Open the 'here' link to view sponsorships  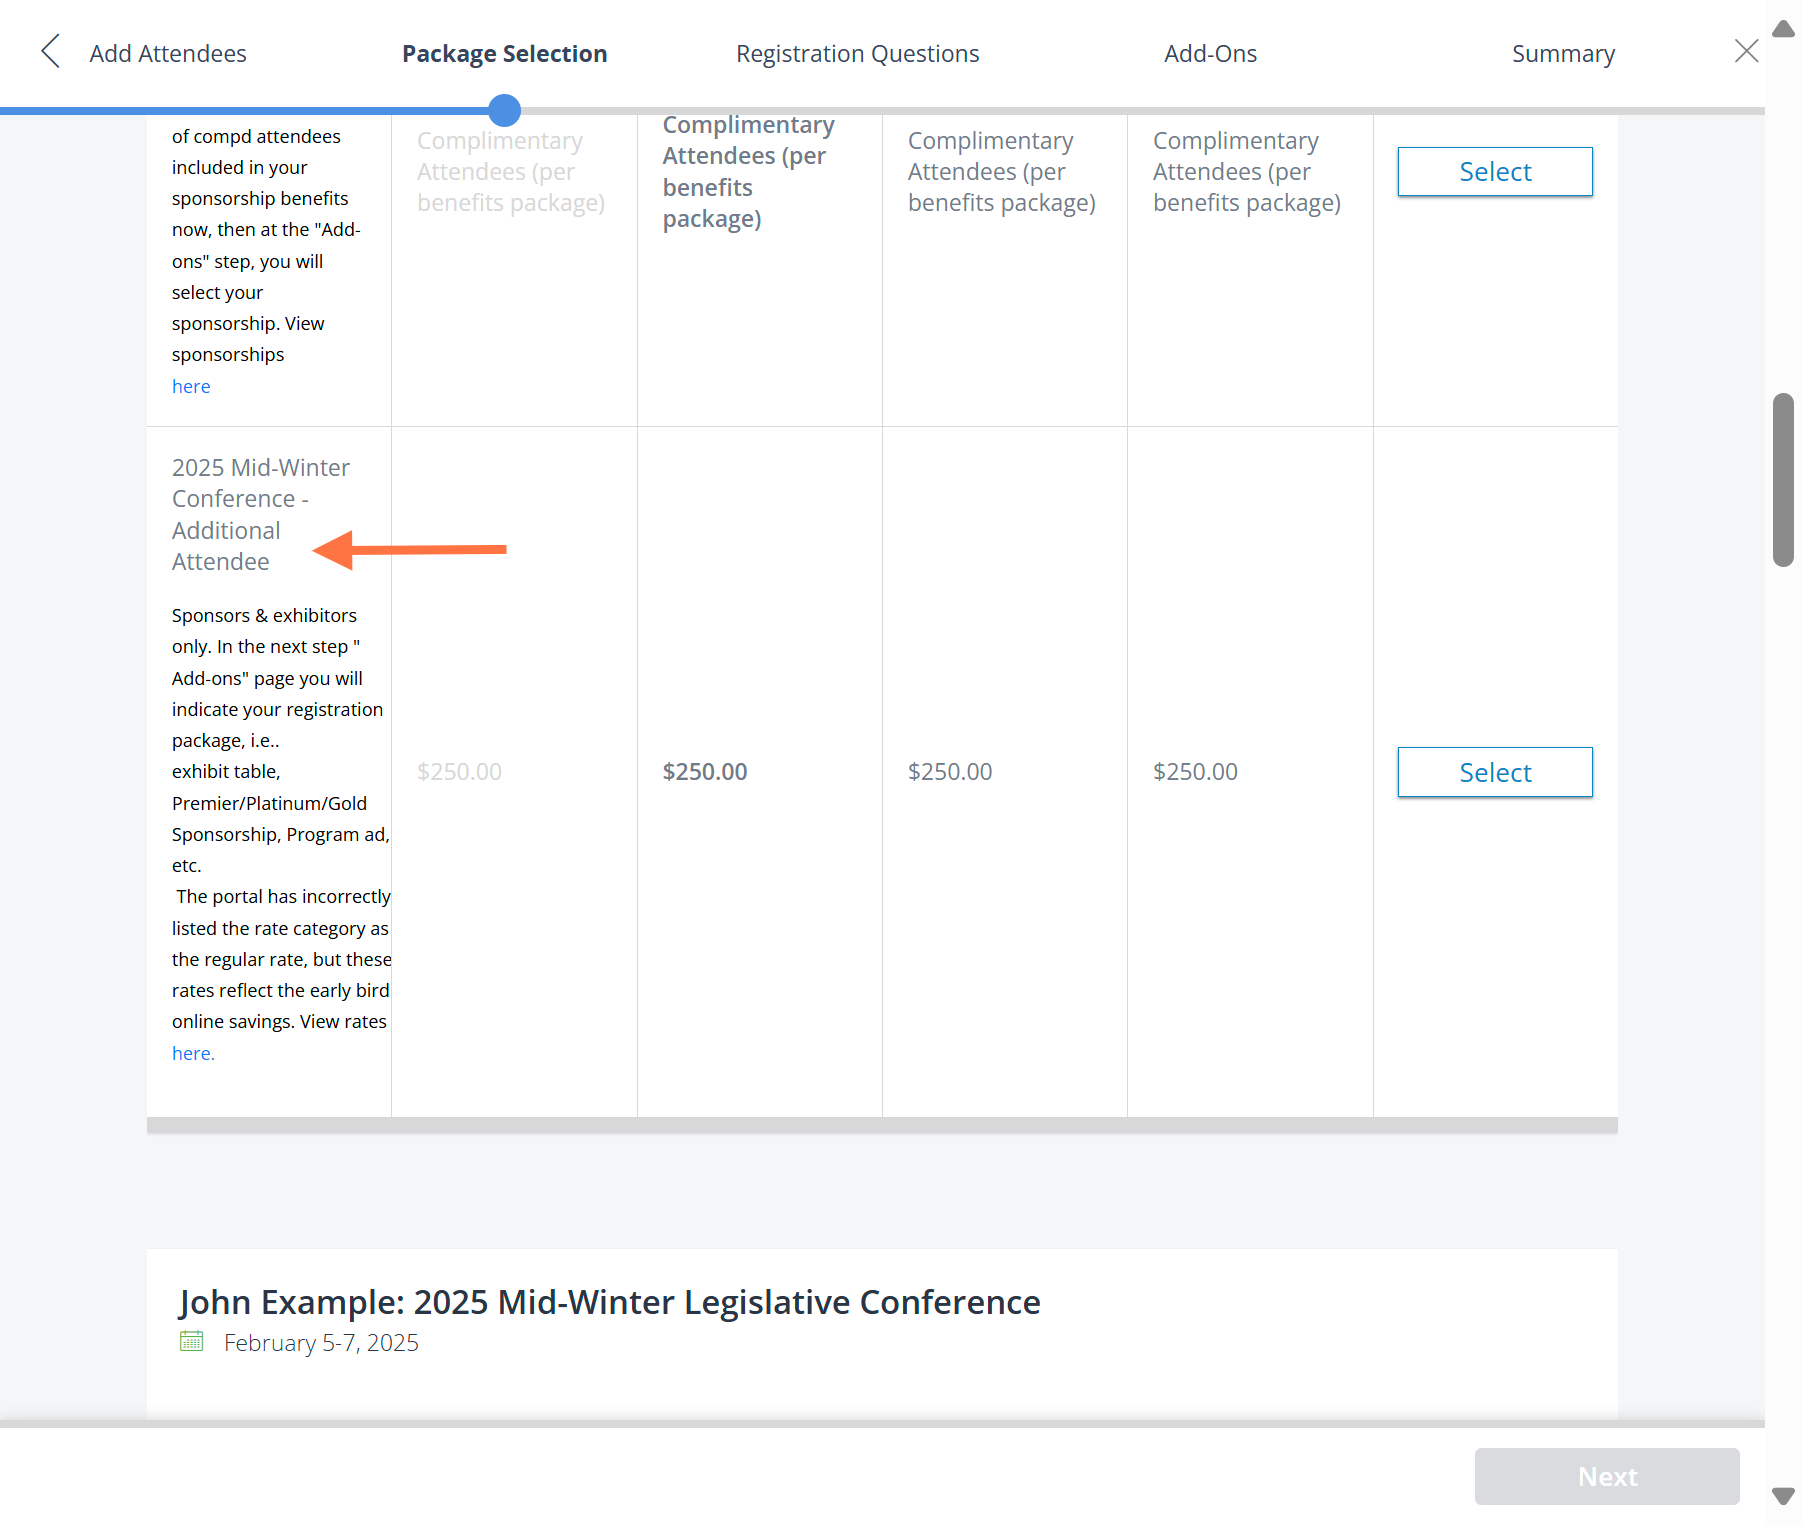pos(191,386)
